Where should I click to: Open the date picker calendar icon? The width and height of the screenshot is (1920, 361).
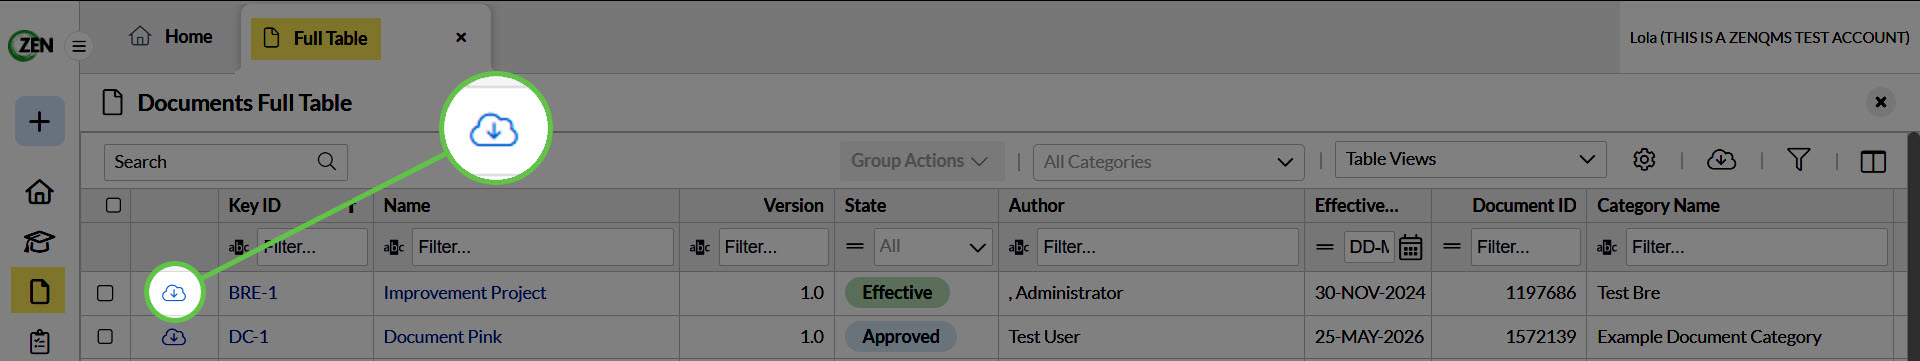click(1410, 247)
